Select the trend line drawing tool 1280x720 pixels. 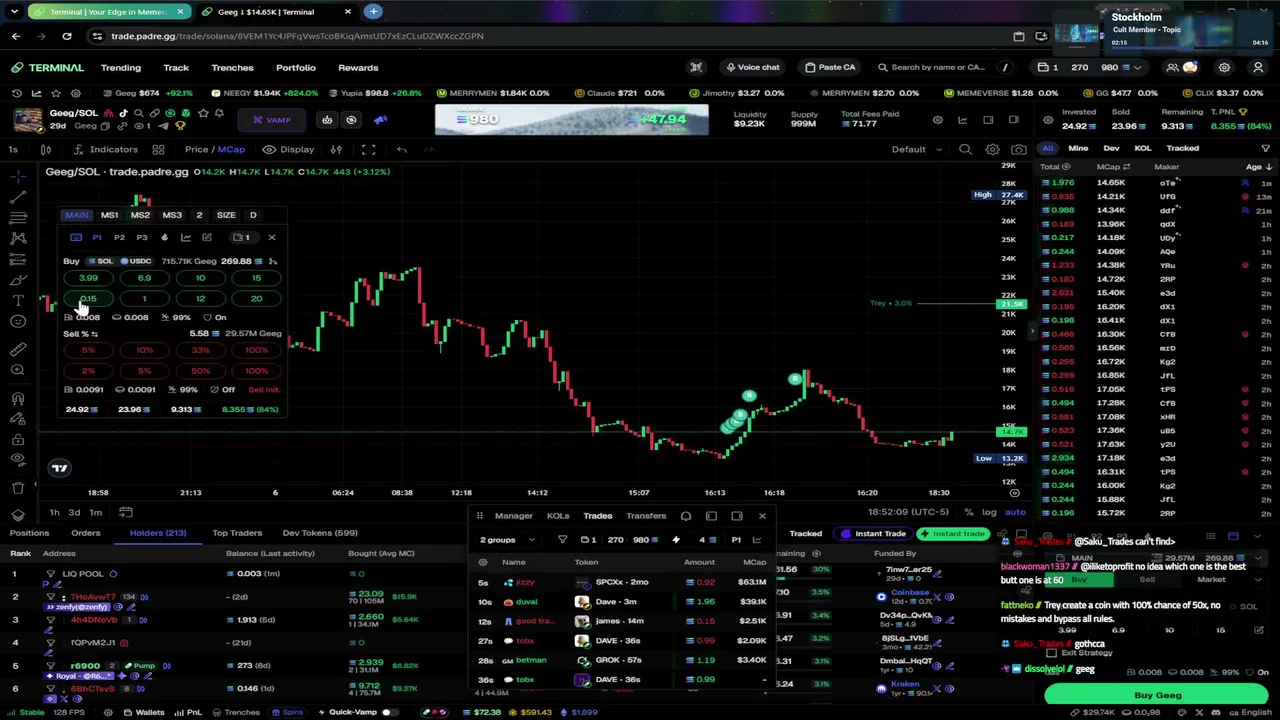pos(18,196)
